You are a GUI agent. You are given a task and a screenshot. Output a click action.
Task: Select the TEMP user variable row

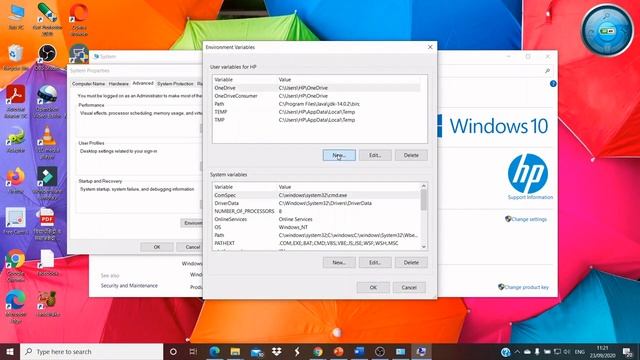click(x=316, y=112)
